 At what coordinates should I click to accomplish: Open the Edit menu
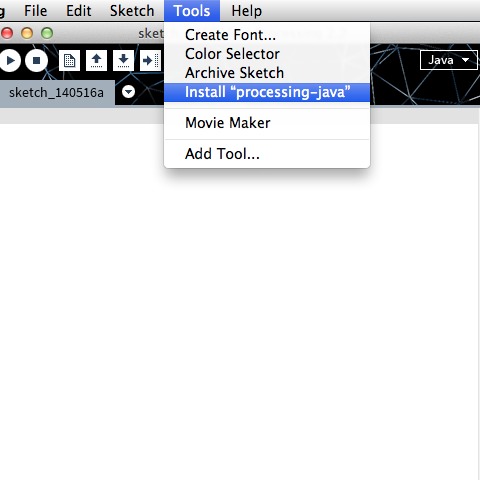click(78, 11)
